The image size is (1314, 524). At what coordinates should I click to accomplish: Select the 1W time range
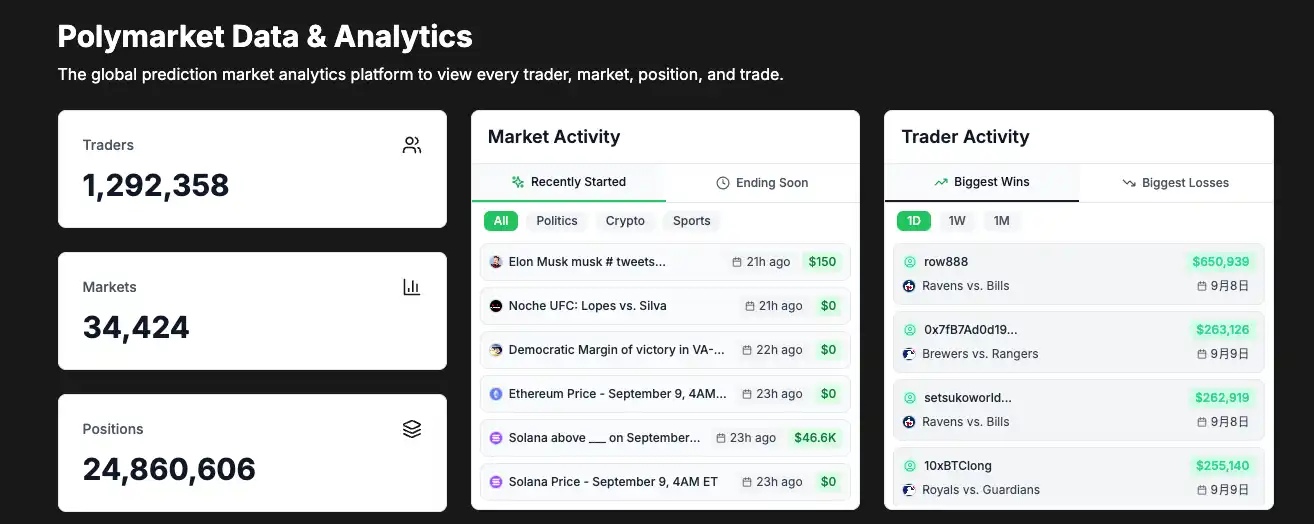pos(957,221)
